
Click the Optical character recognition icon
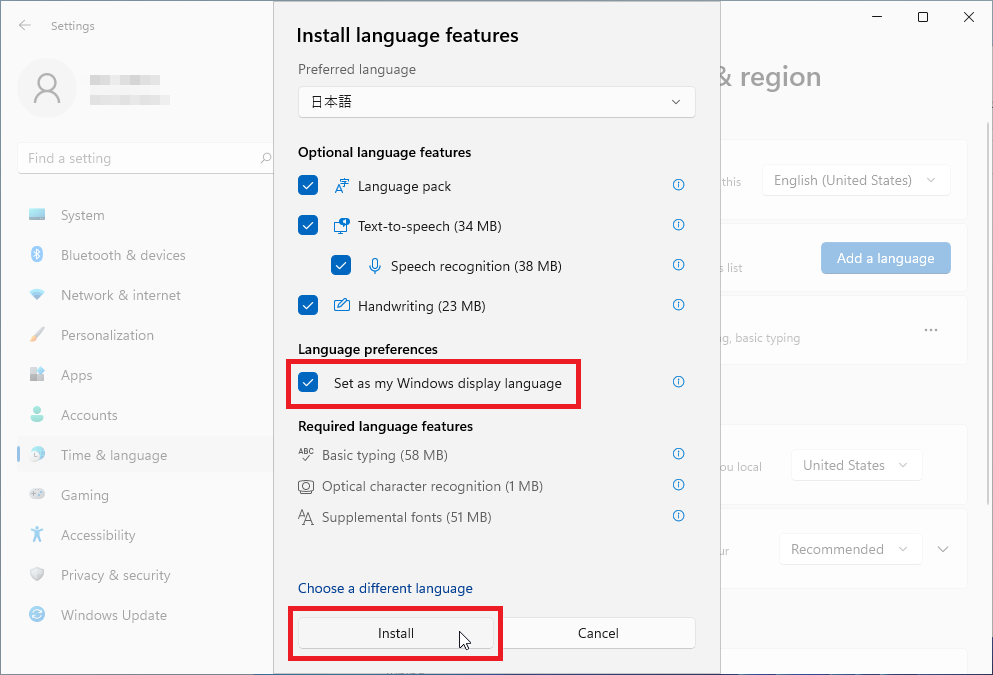pyautogui.click(x=306, y=486)
